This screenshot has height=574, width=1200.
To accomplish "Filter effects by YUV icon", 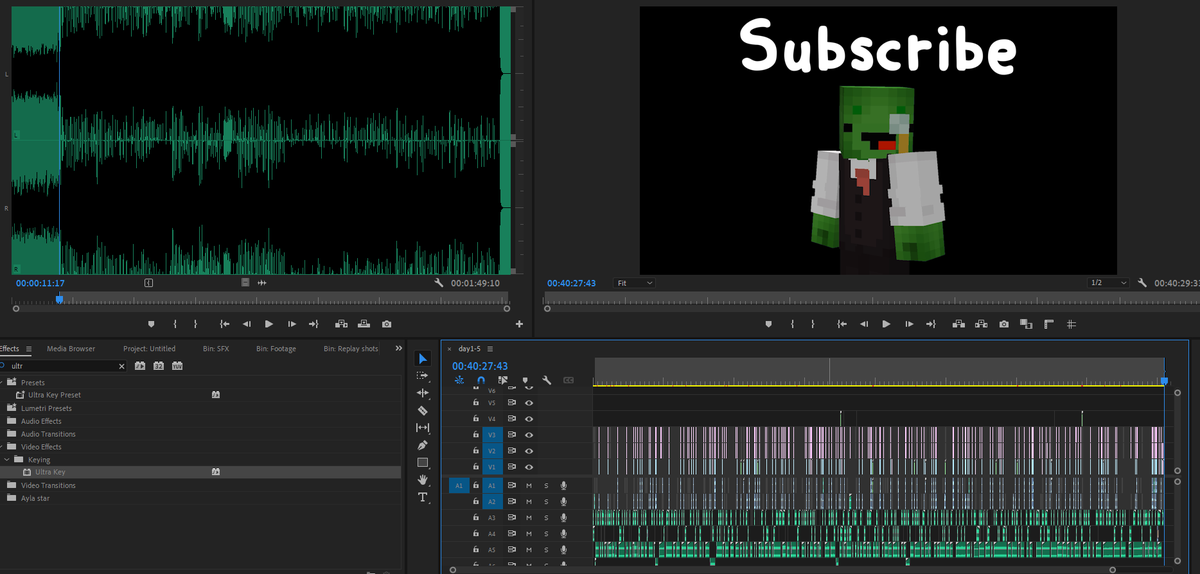I will click(x=177, y=366).
